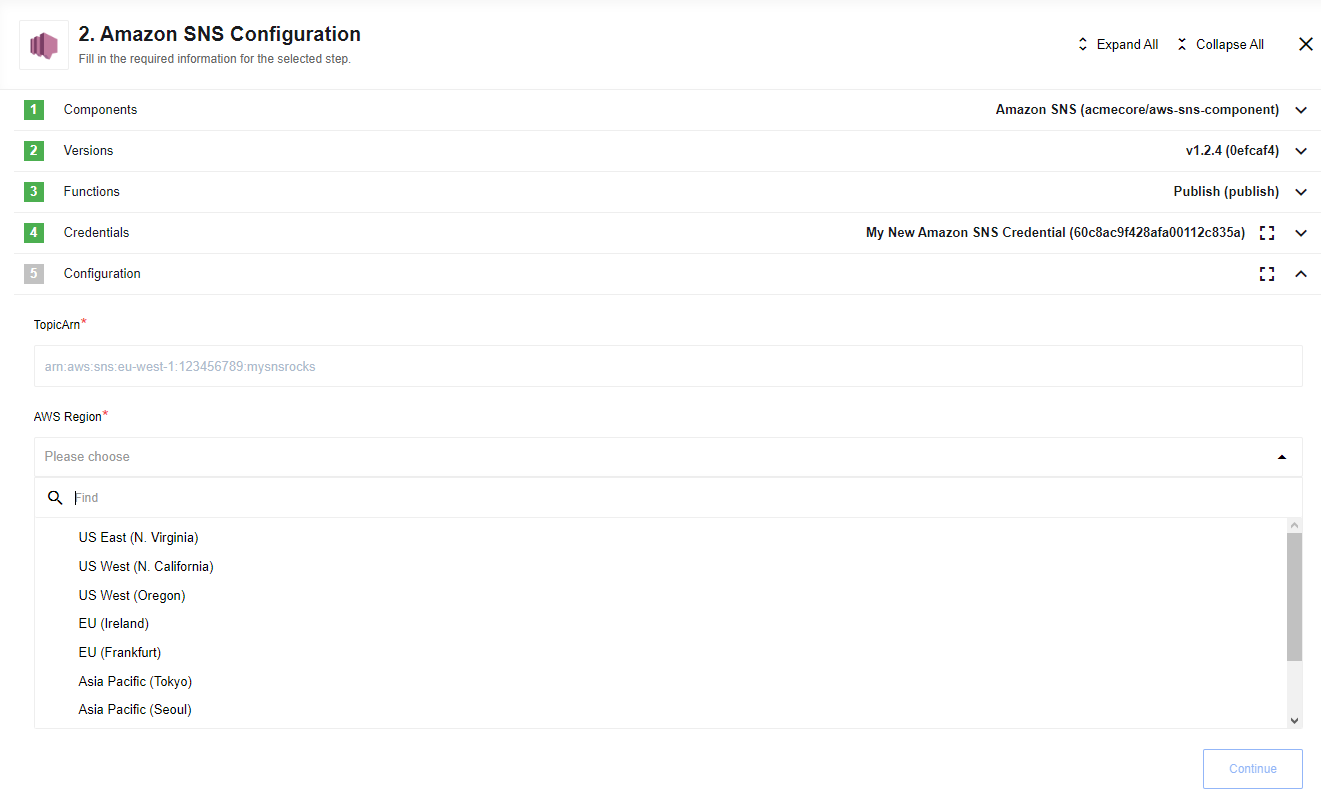1321x800 pixels.
Task: Click step 2 green number badge
Action: point(34,151)
